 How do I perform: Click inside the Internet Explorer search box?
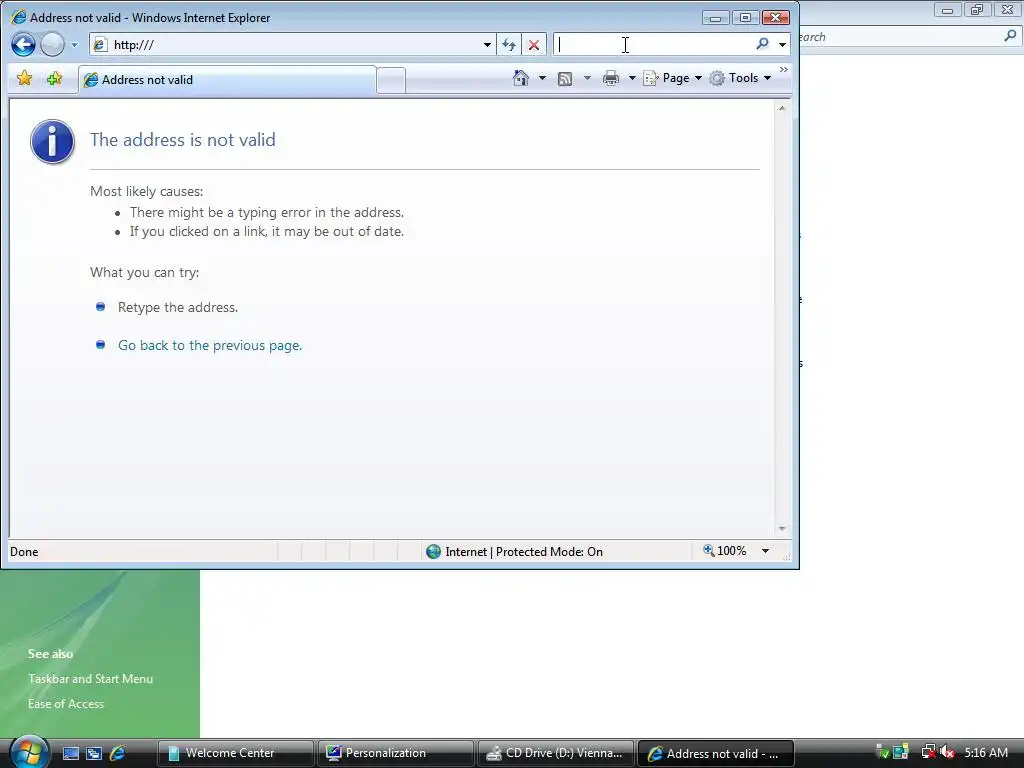pyautogui.click(x=653, y=44)
